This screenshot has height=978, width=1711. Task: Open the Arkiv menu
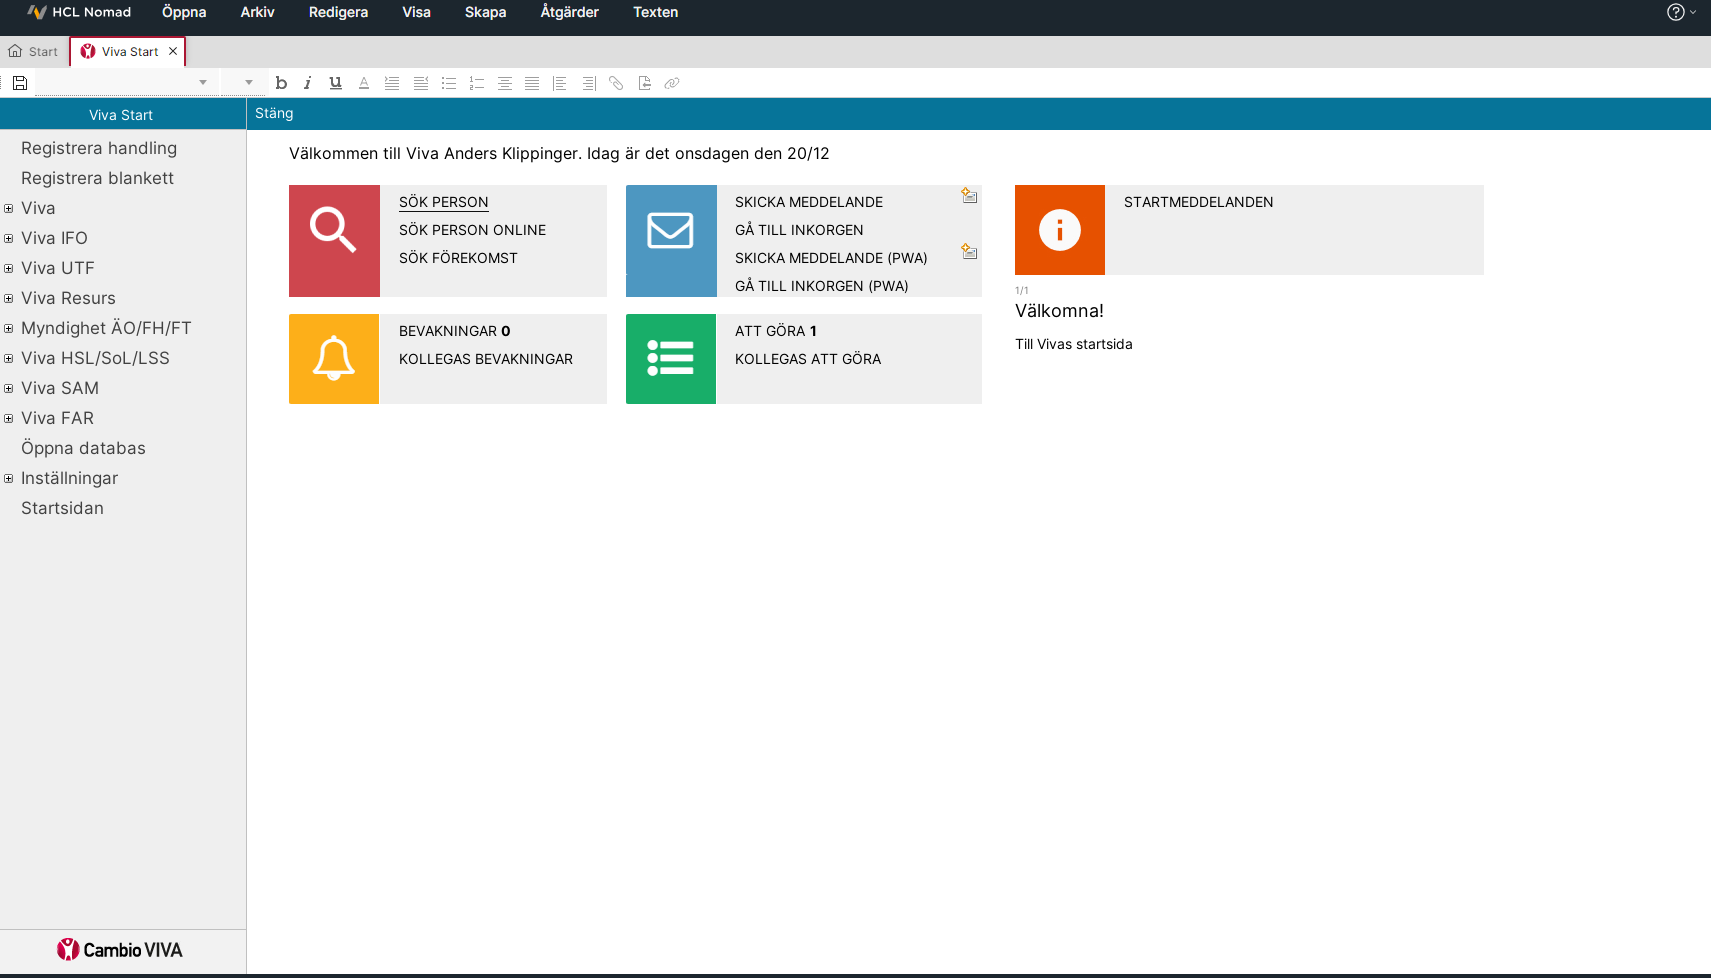[x=257, y=12]
